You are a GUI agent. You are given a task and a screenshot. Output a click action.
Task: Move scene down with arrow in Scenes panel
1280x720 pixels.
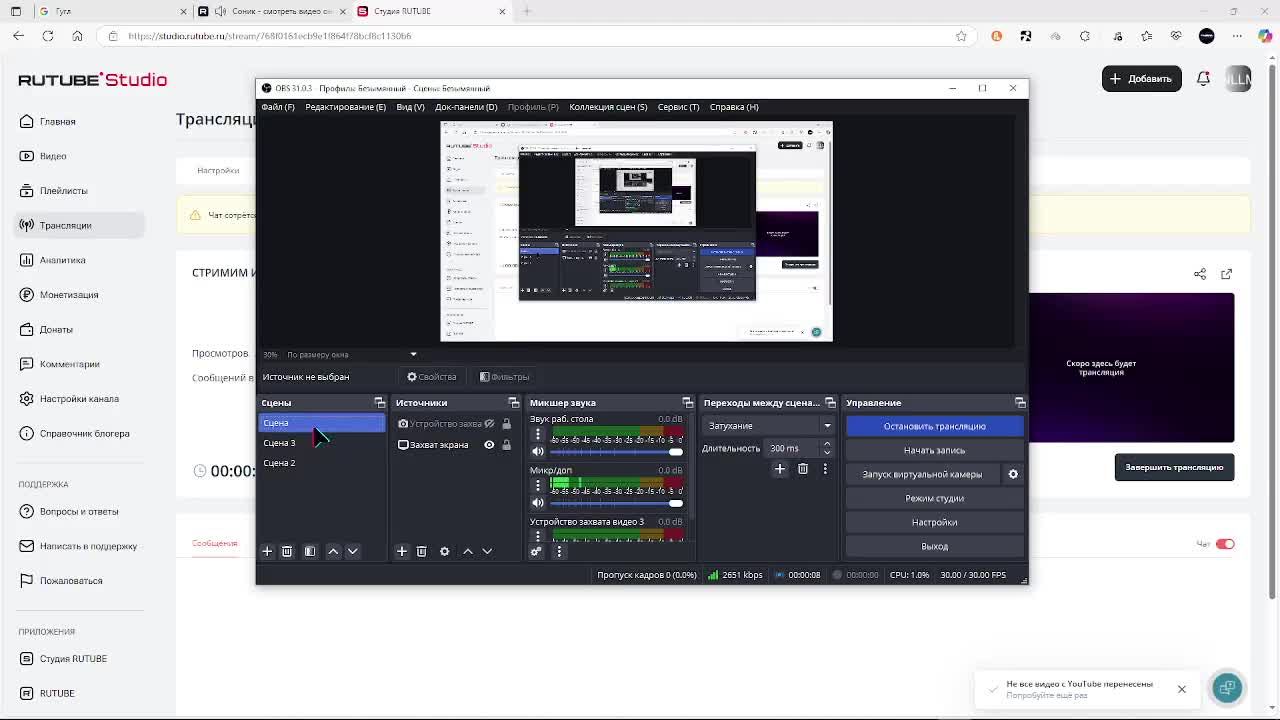[352, 551]
